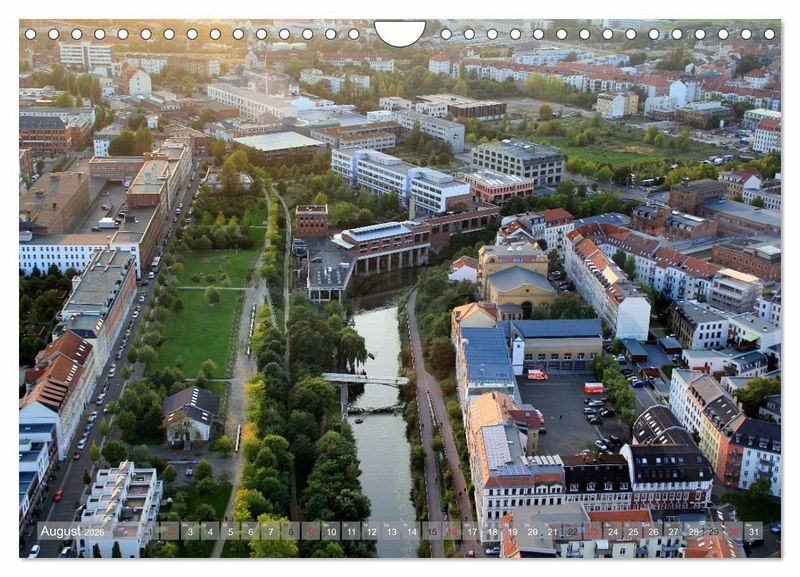Click the orange truck in the parking lot

pos(593,387)
